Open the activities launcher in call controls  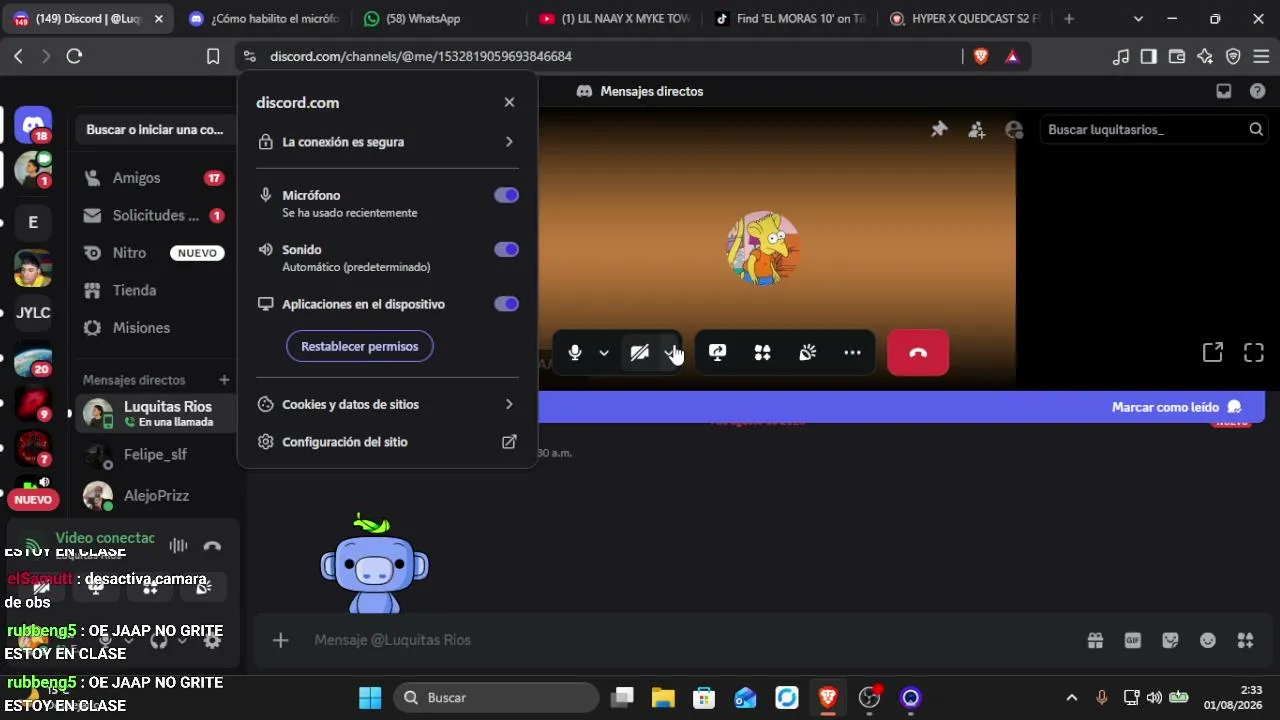tap(762, 353)
